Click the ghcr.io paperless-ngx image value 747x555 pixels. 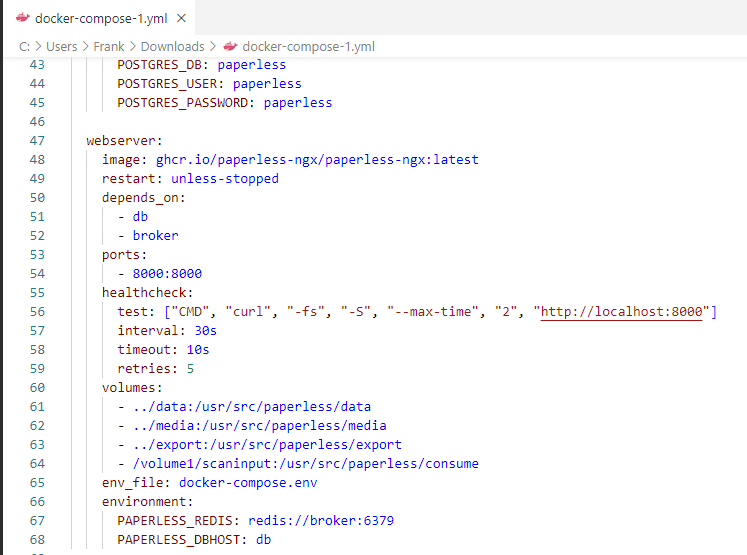pyautogui.click(x=317, y=160)
